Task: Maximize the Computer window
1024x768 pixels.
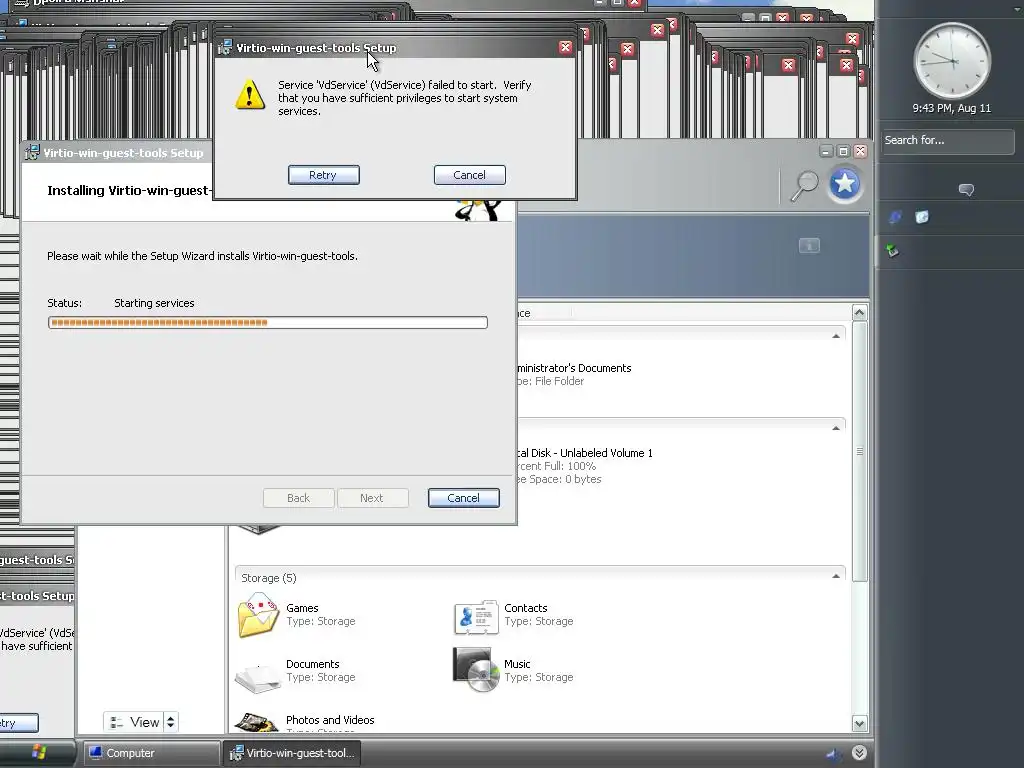Action: pyautogui.click(x=843, y=151)
